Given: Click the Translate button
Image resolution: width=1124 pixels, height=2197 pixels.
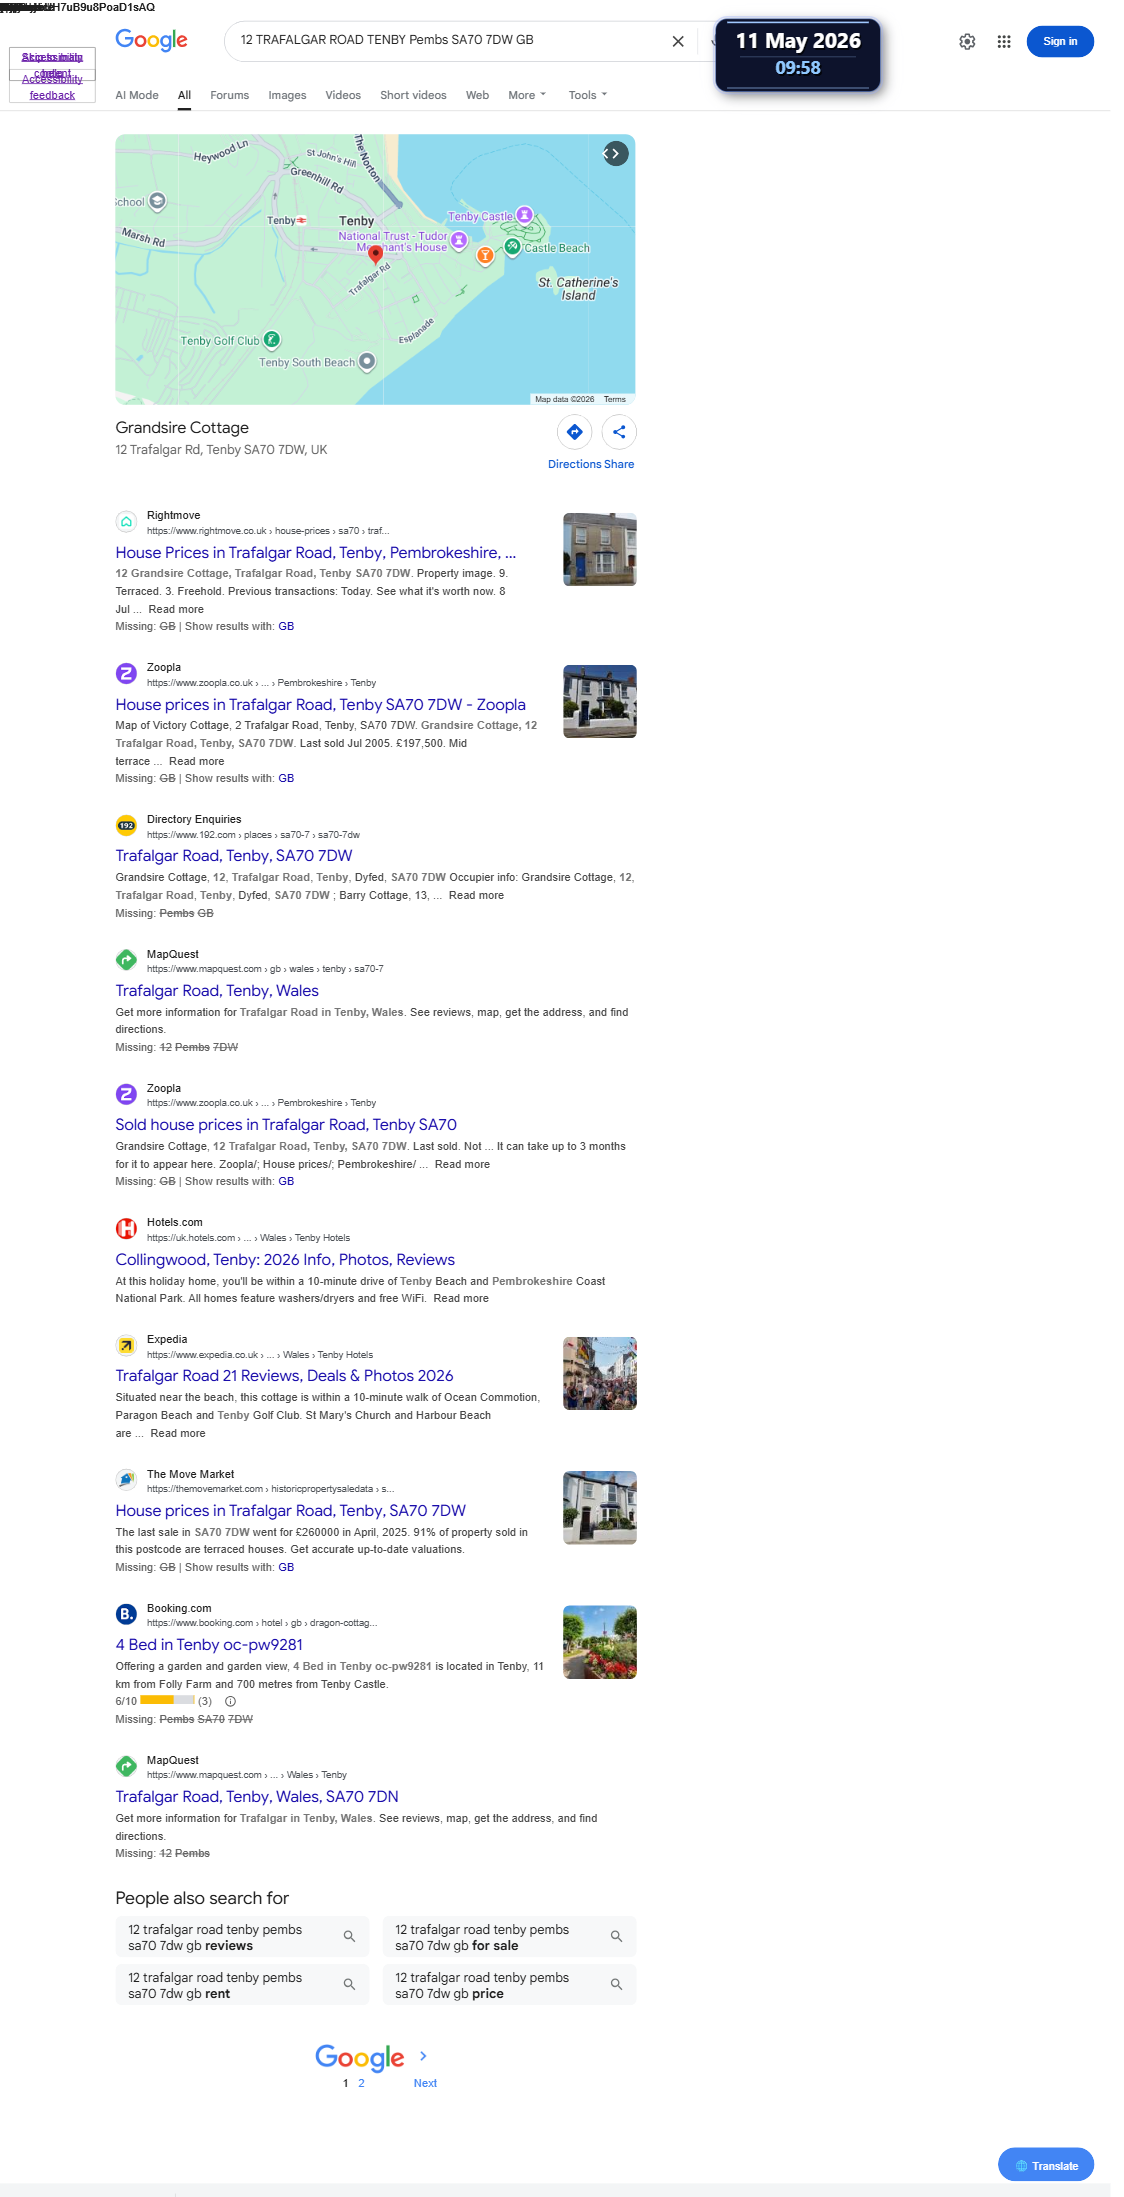Looking at the screenshot, I should click(1046, 2165).
